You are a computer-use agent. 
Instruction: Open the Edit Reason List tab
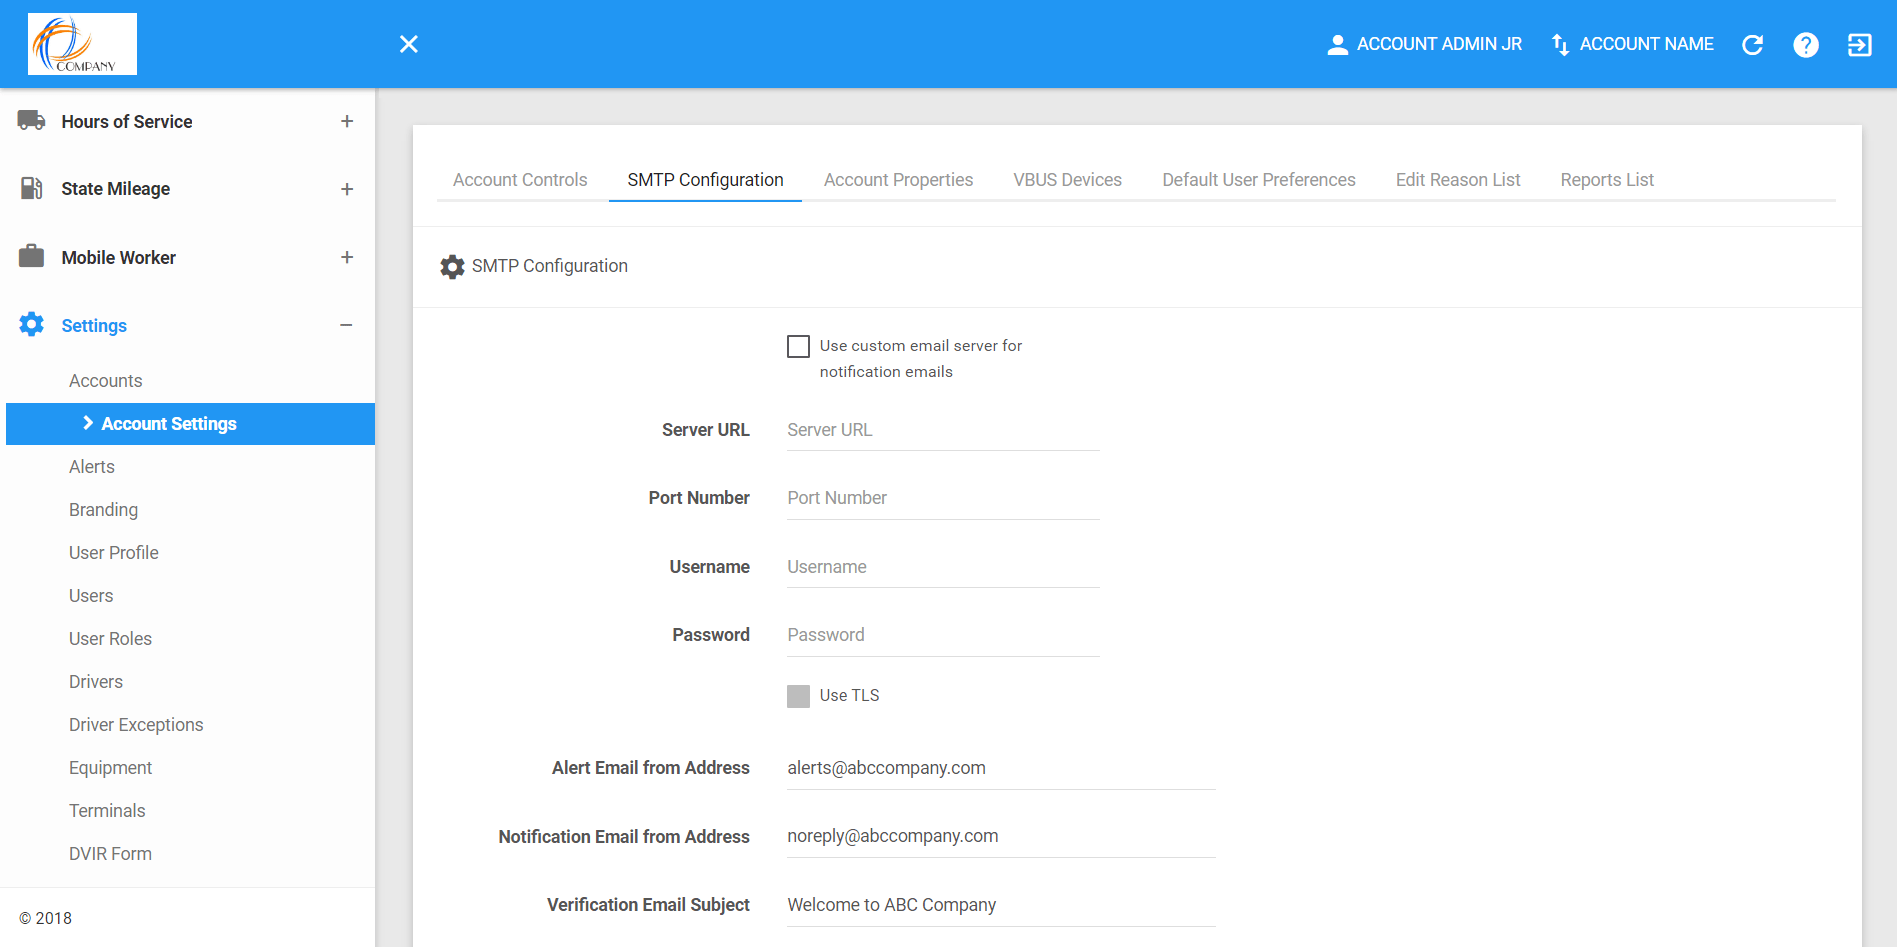point(1458,180)
